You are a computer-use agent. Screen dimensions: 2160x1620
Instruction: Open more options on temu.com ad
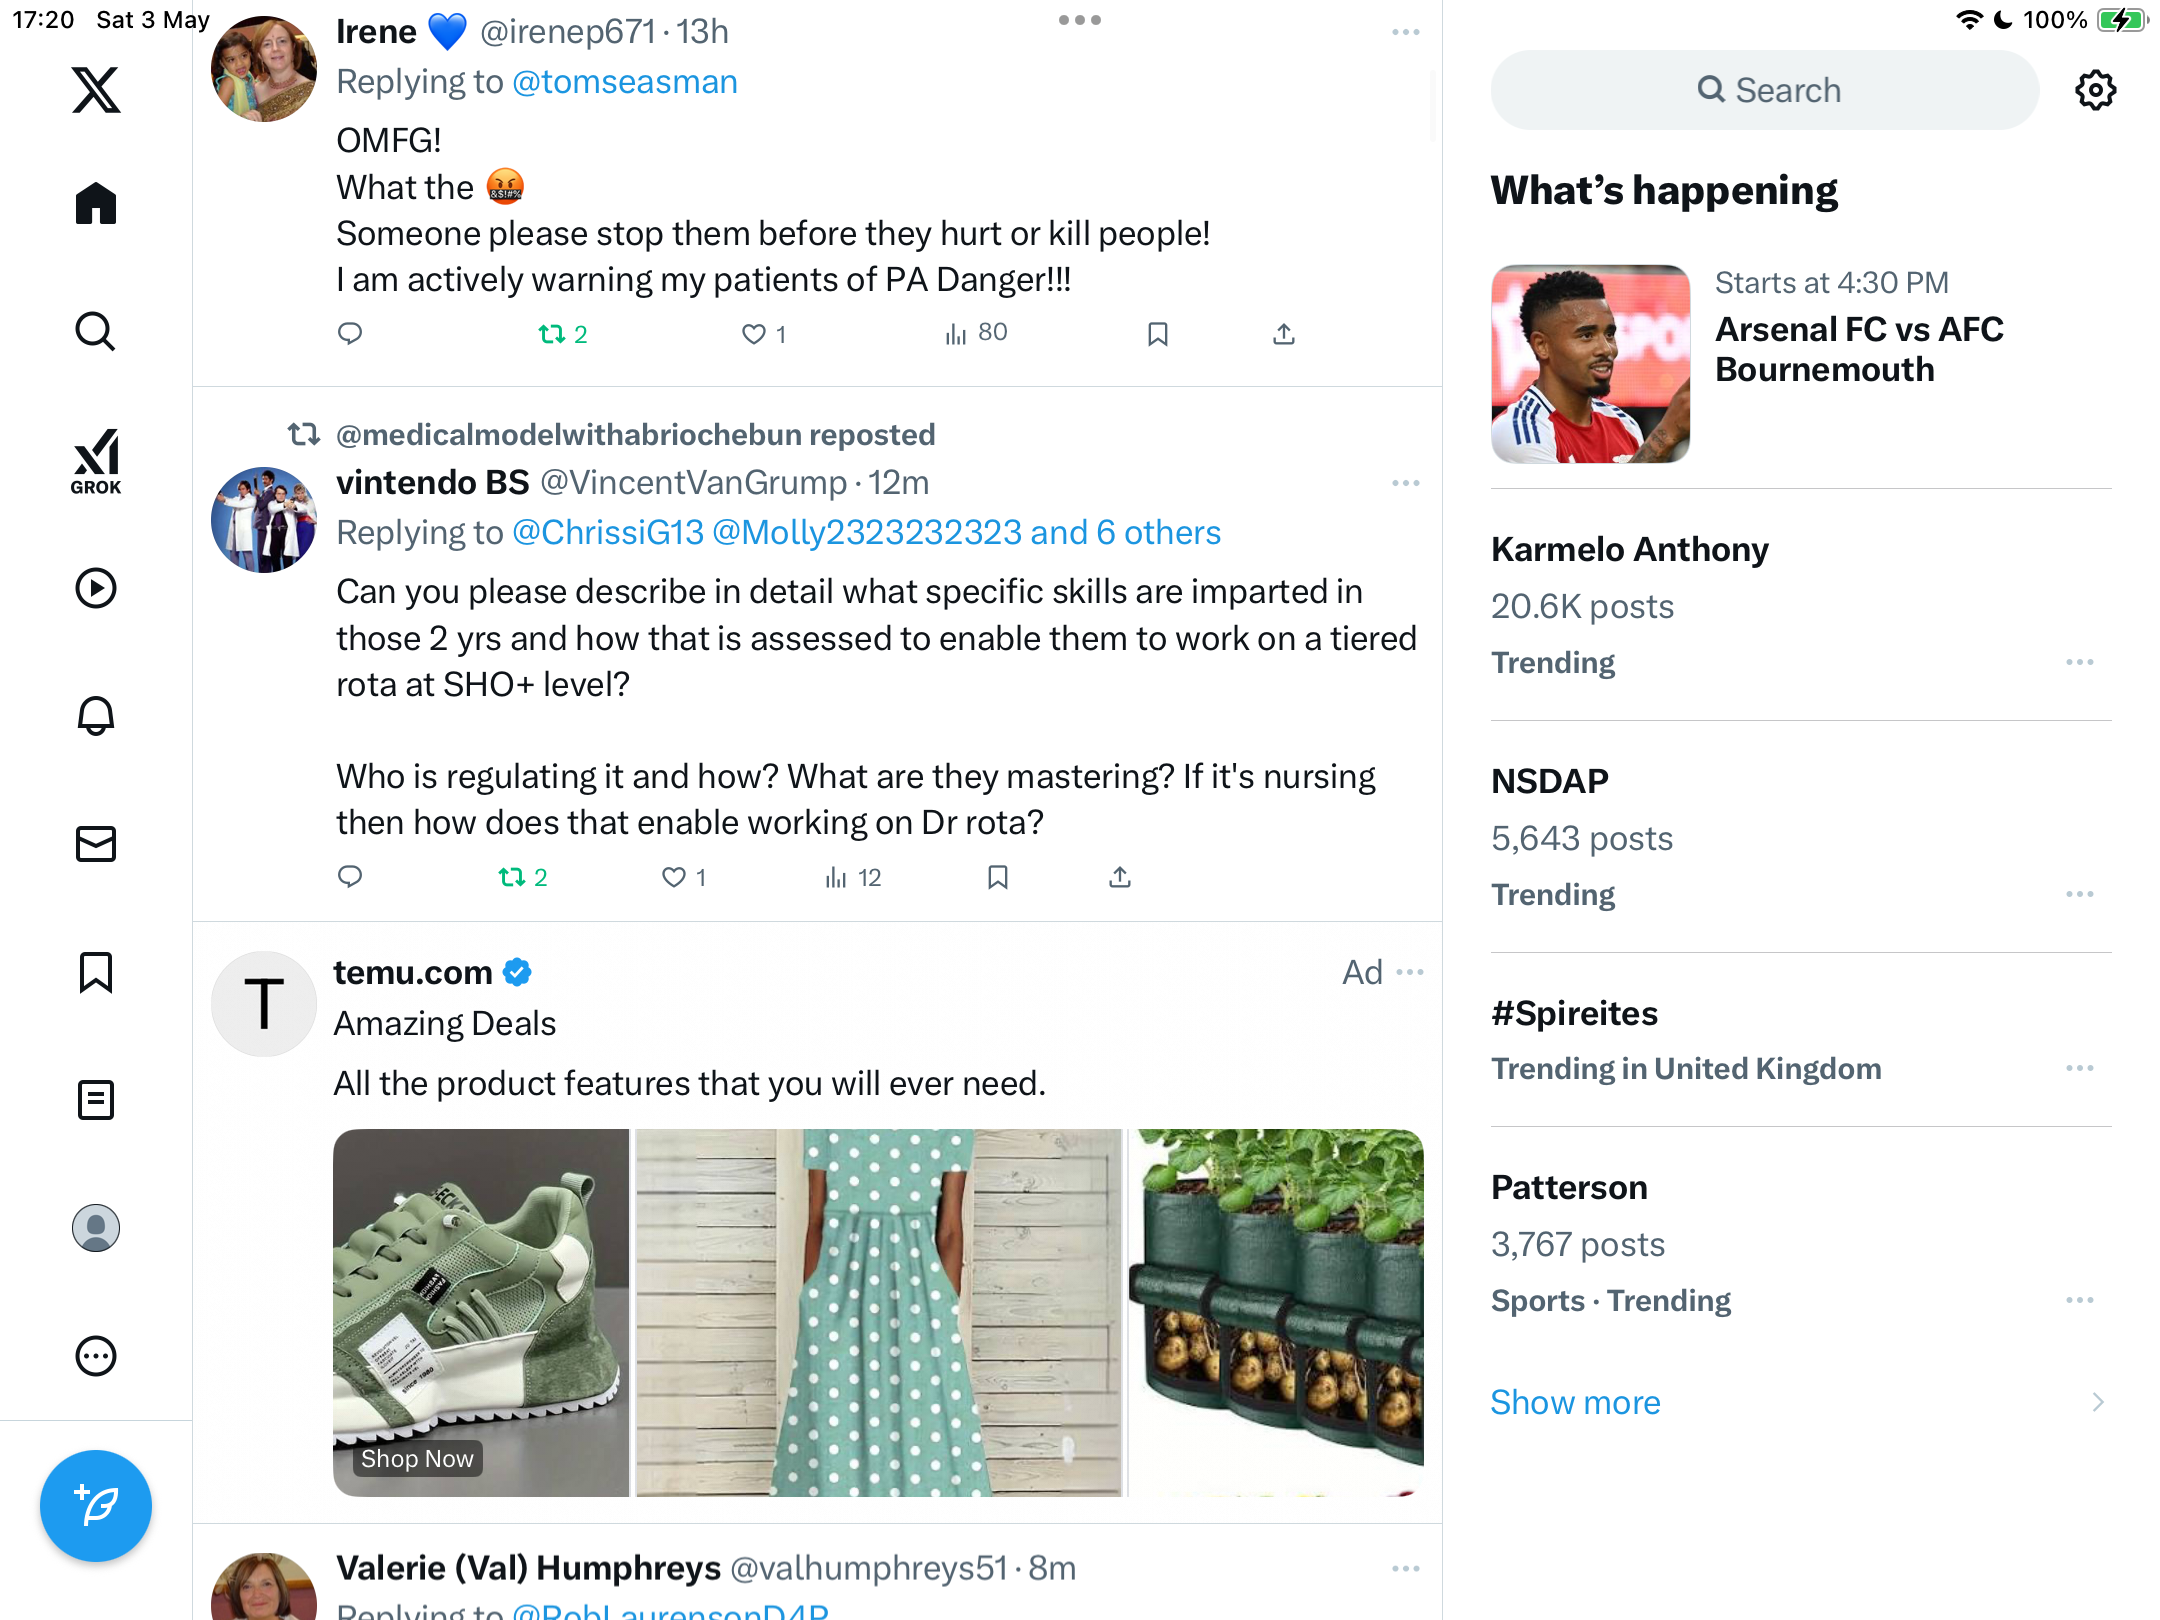[1410, 972]
